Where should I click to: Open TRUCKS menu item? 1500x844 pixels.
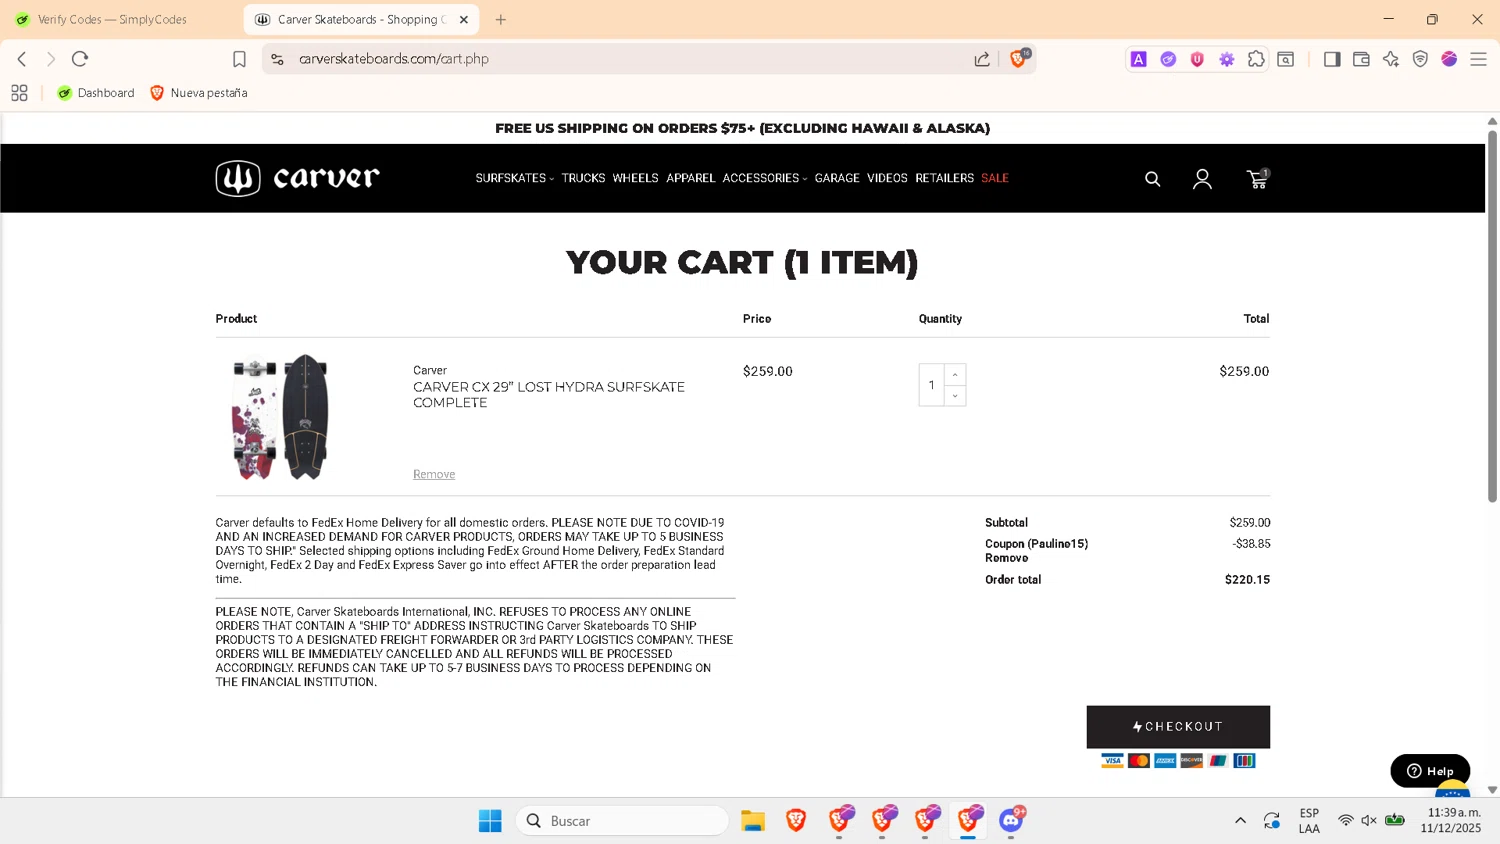pos(583,178)
